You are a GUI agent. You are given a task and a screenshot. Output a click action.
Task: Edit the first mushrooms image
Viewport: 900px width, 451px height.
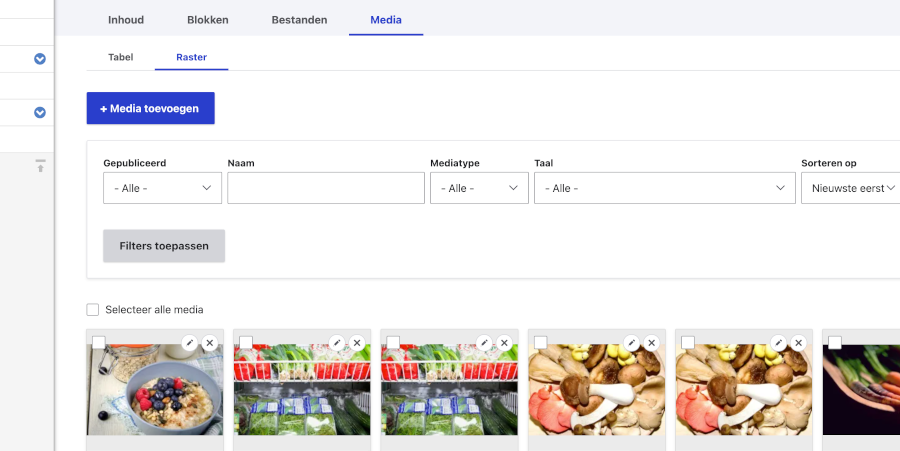pyautogui.click(x=631, y=343)
